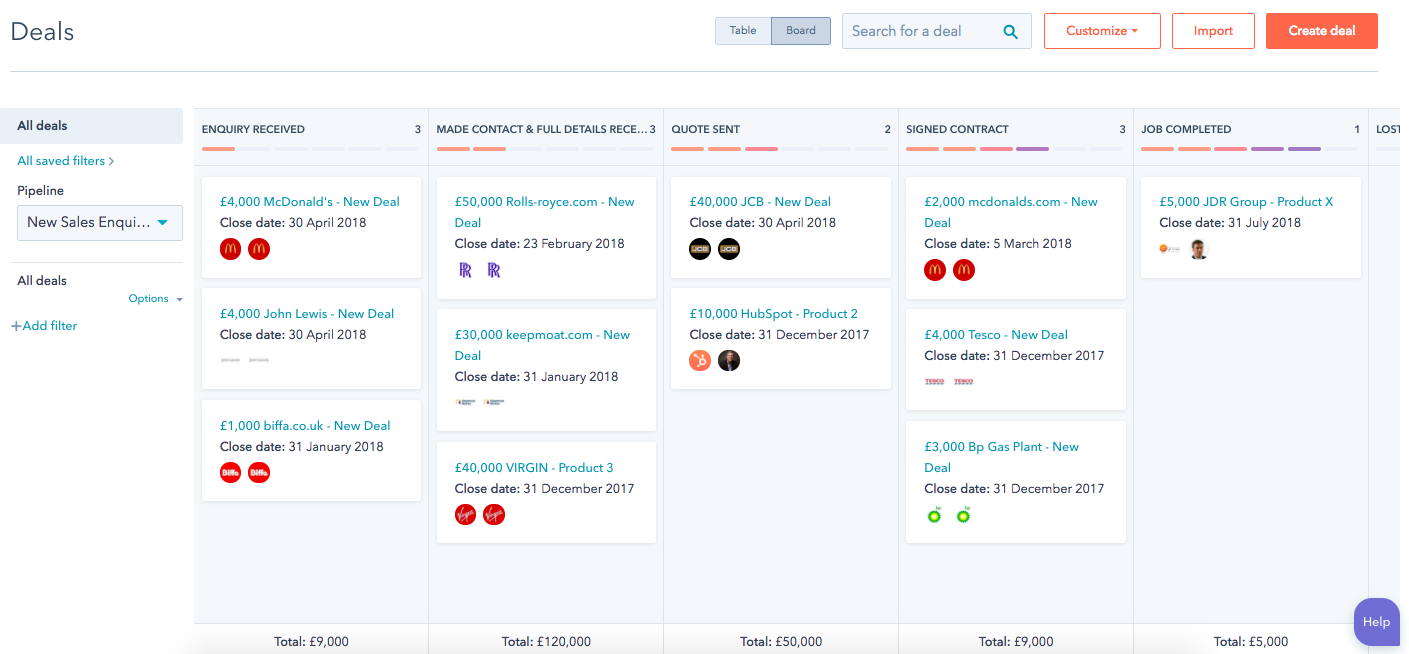Open the Customize dropdown
This screenshot has height=654, width=1409.
pos(1102,31)
